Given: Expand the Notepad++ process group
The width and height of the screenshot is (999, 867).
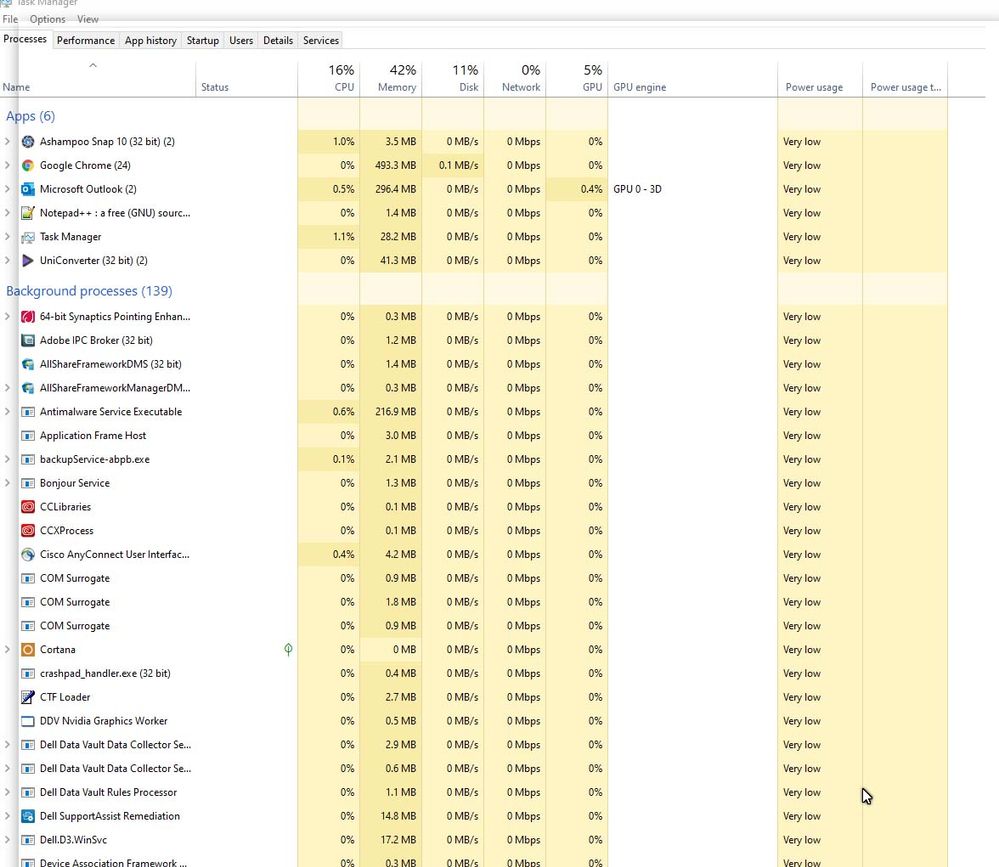Looking at the screenshot, I should tap(7, 213).
